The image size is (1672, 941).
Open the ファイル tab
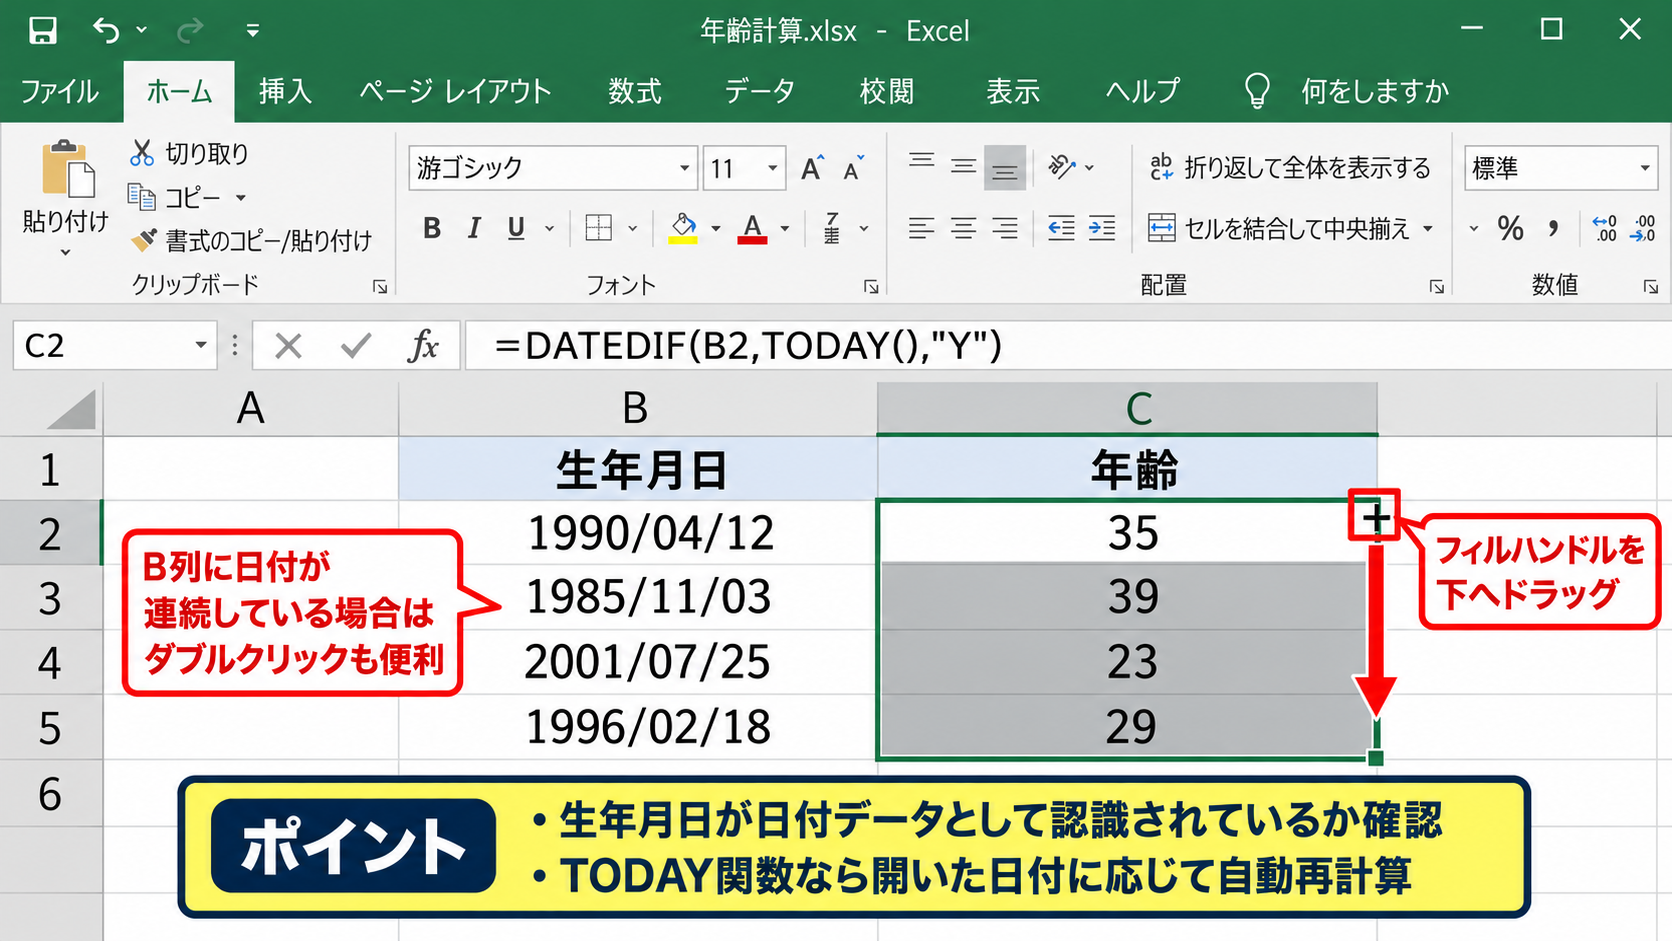pyautogui.click(x=59, y=92)
